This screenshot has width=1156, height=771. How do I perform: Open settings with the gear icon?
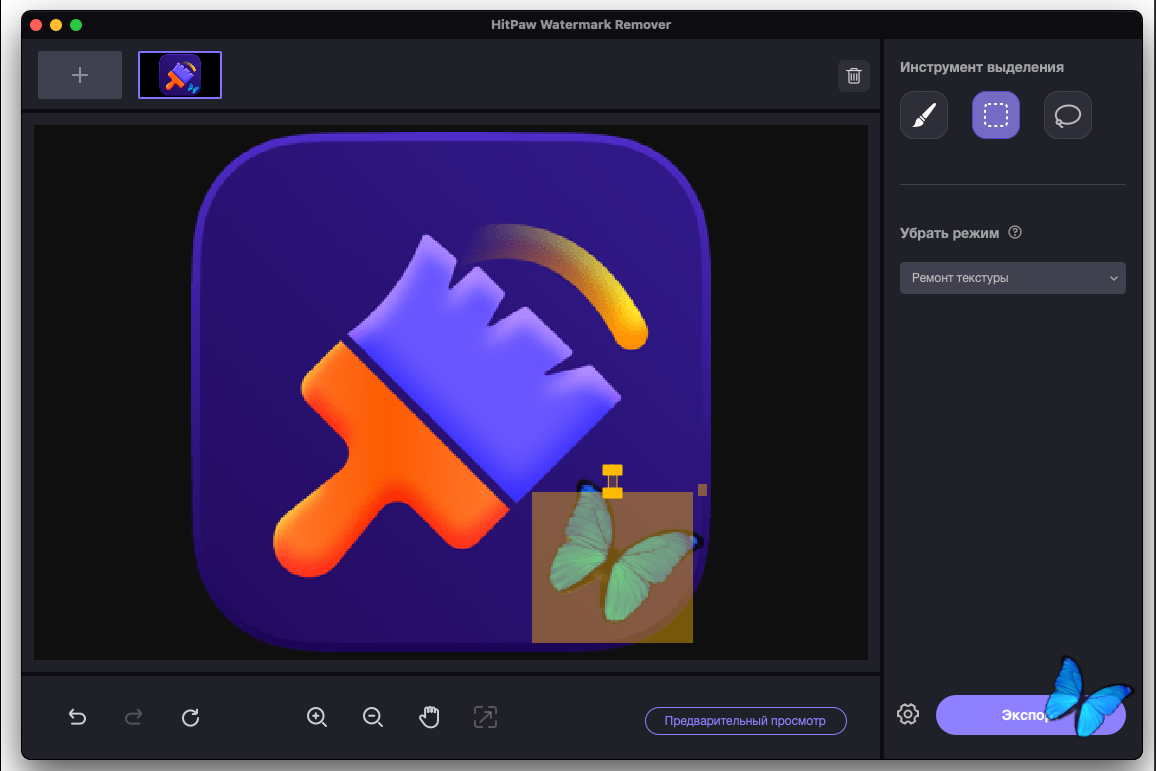tap(908, 714)
